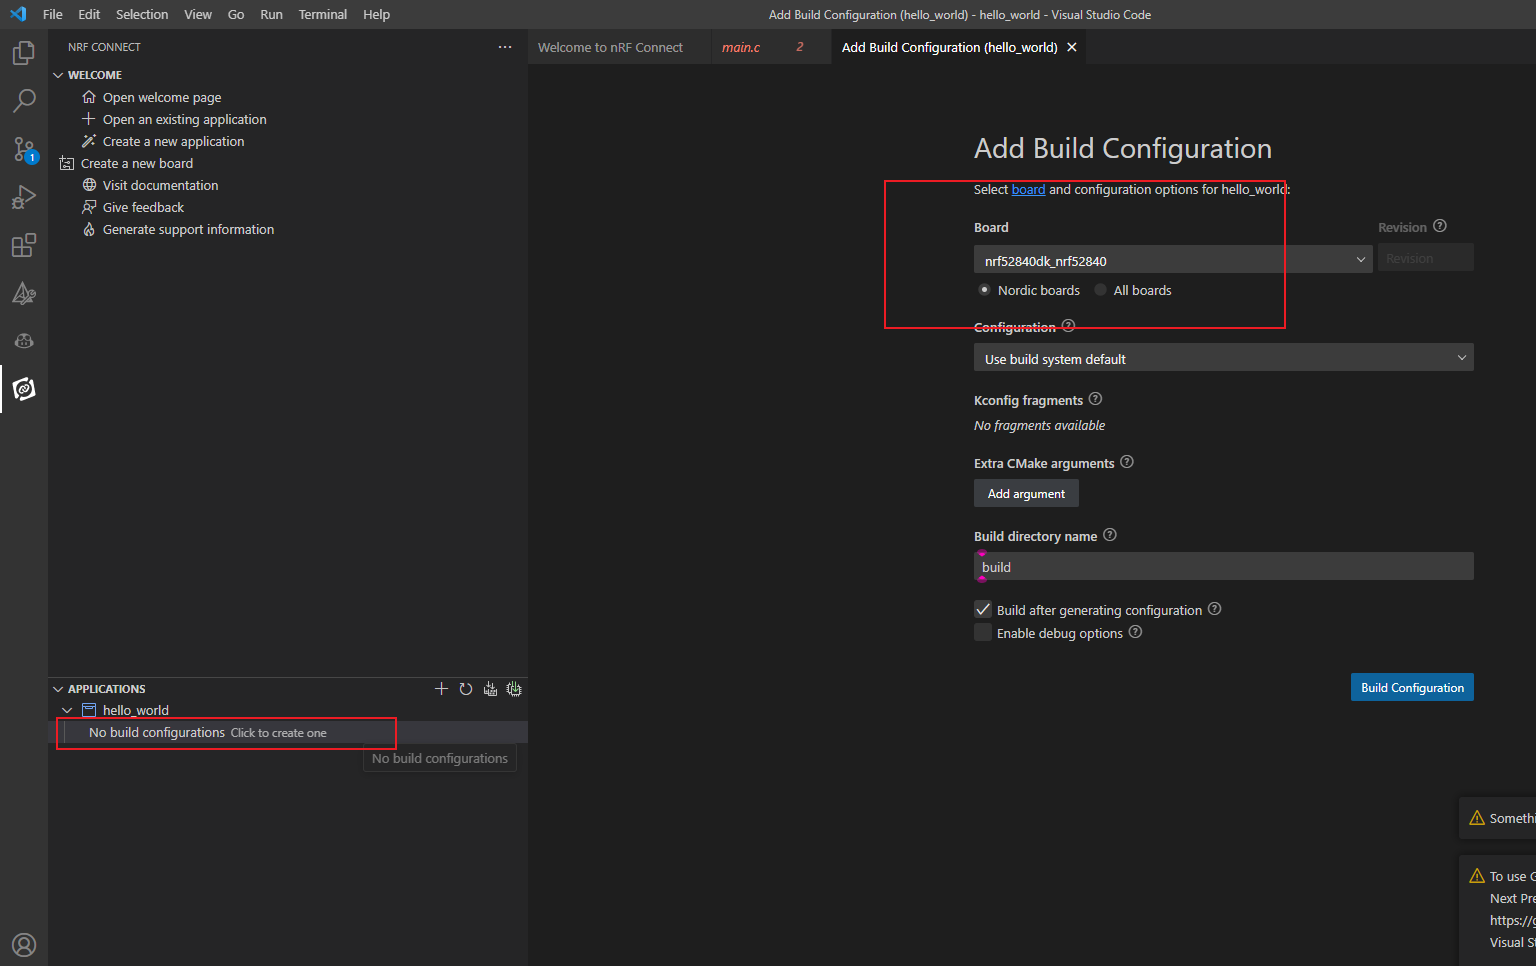Select the Nordic boards radio button

(x=984, y=290)
